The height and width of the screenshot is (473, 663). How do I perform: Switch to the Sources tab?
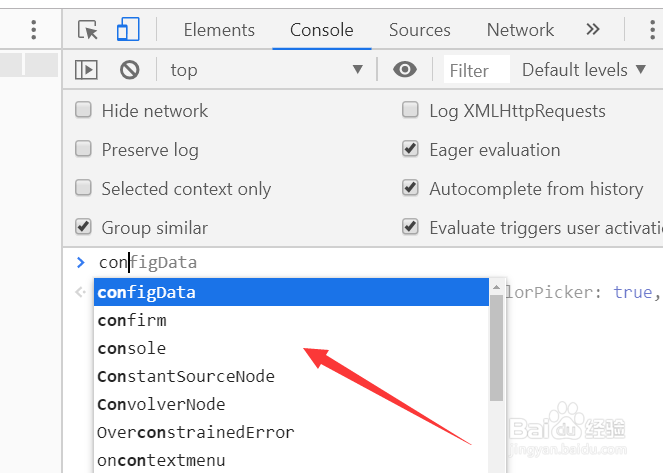coord(420,30)
